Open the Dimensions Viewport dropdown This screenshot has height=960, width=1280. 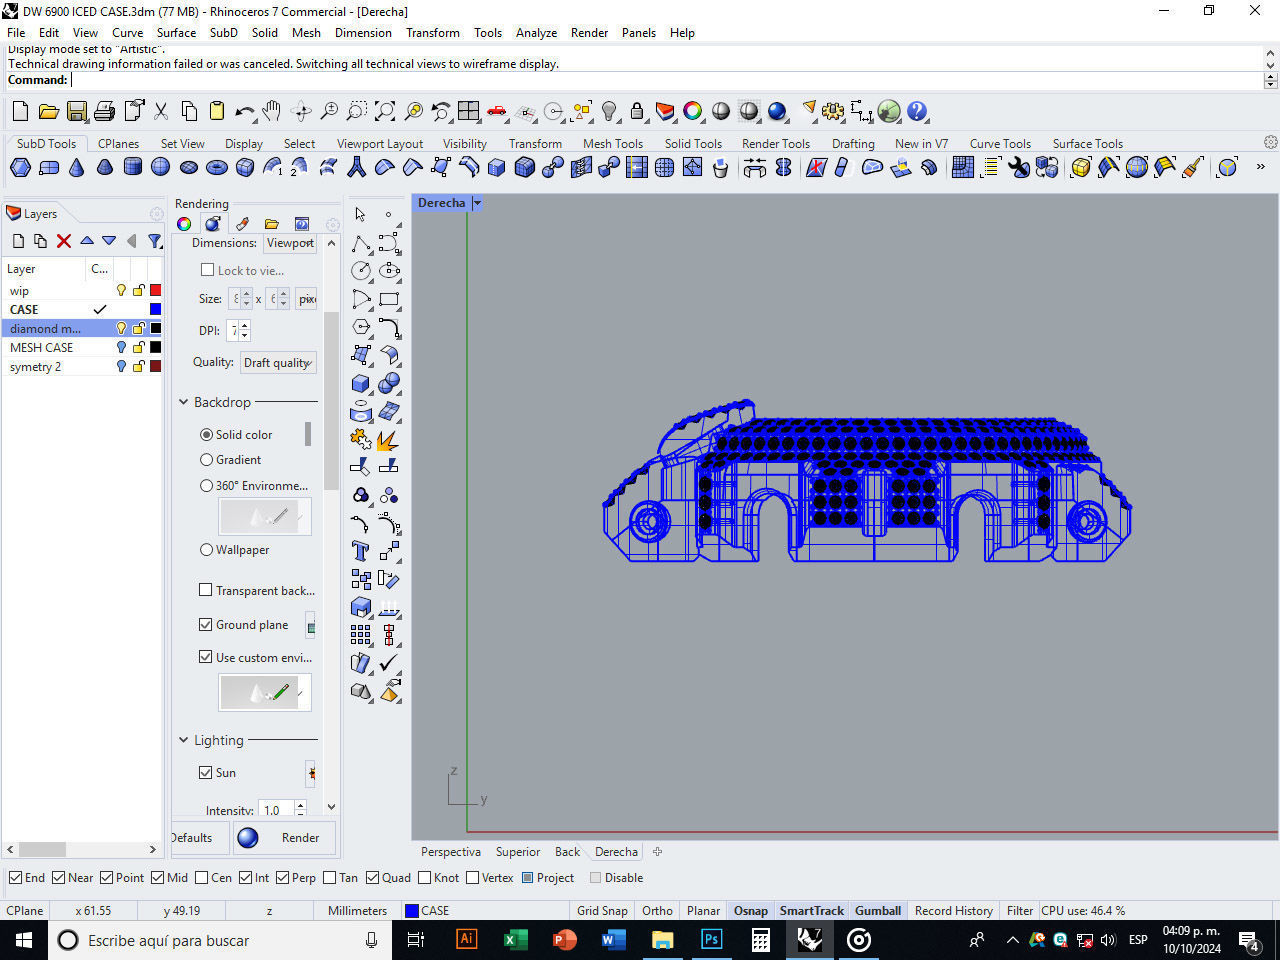coord(290,243)
